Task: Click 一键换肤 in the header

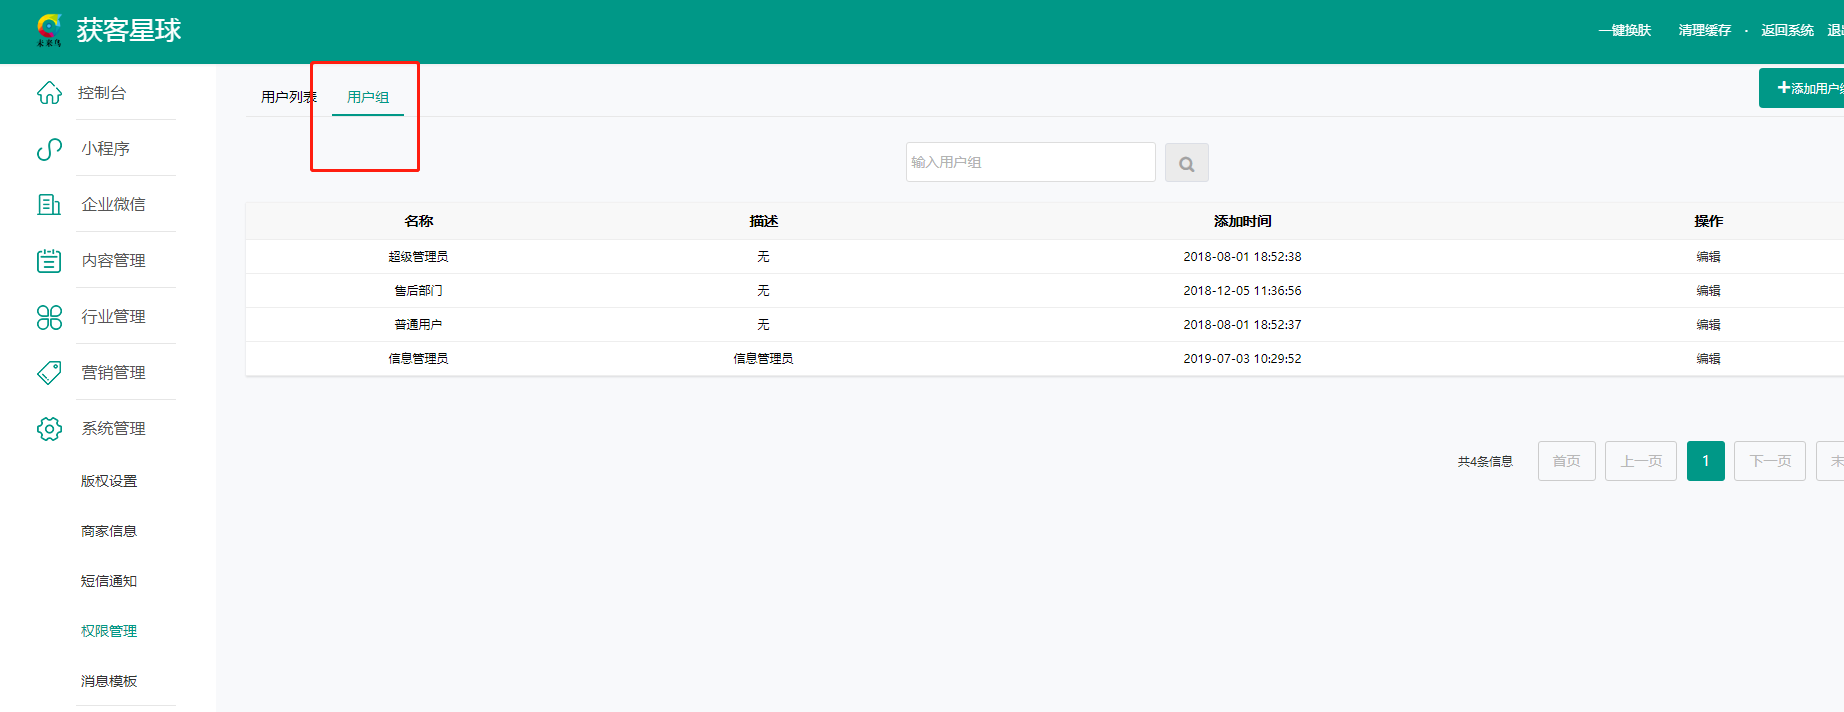Action: 1624,30
